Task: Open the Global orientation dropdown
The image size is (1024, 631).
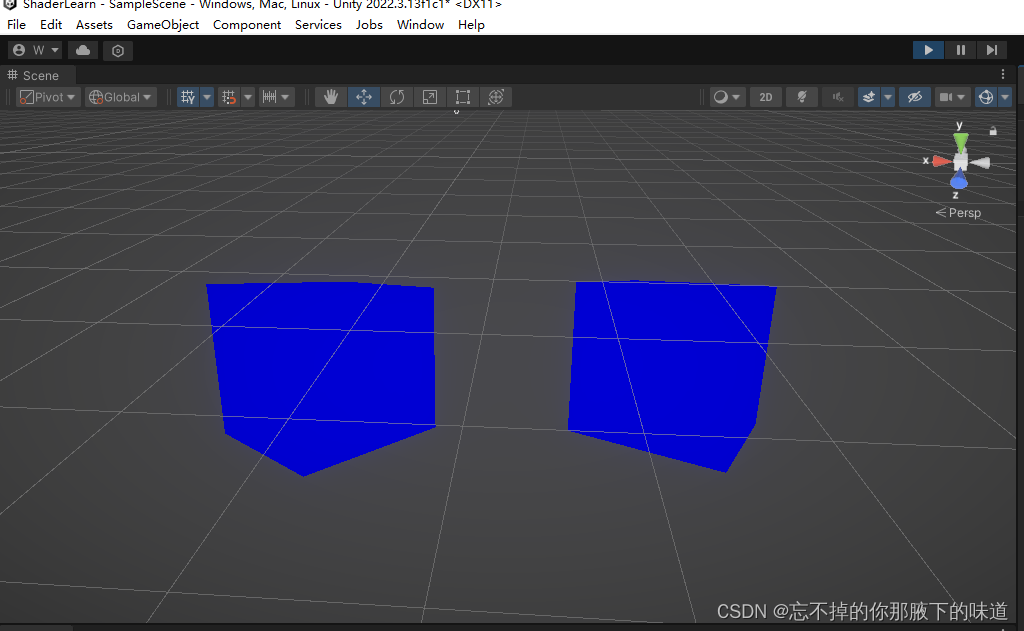Action: [x=117, y=97]
